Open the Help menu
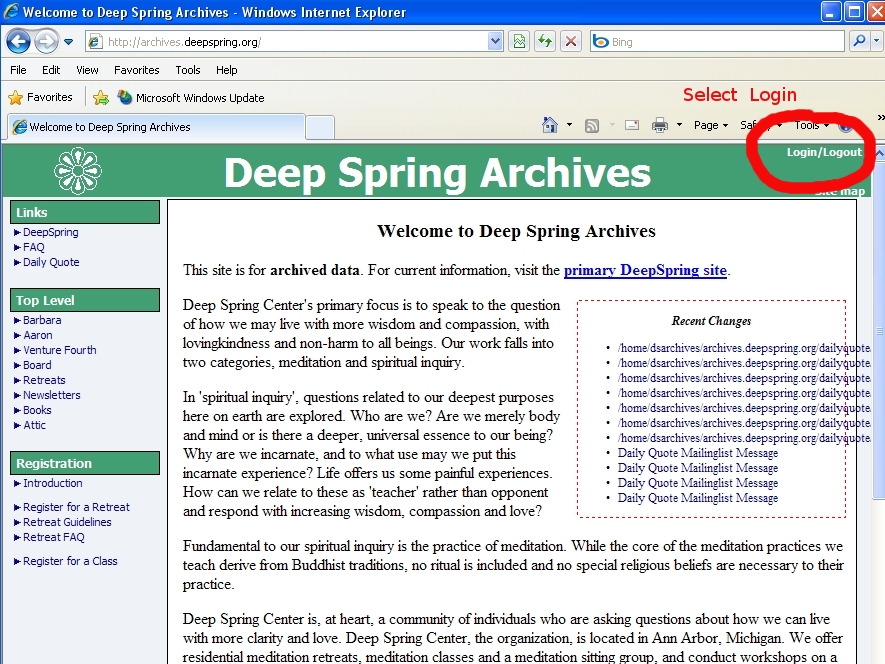Screen dimensions: 885x664 pyautogui.click(x=226, y=70)
